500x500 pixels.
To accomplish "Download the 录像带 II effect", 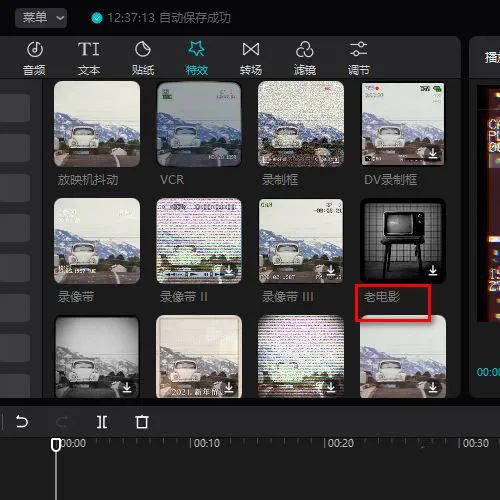I will point(229,270).
